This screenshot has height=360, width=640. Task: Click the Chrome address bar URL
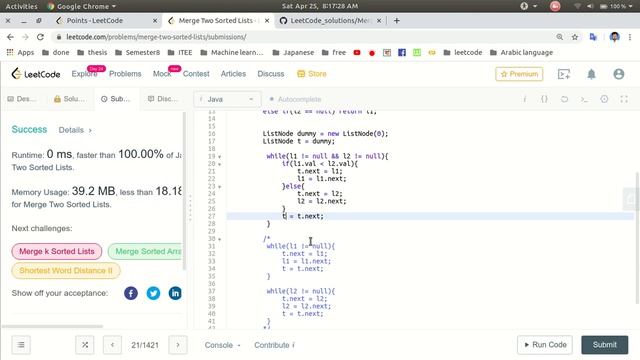click(x=156, y=37)
